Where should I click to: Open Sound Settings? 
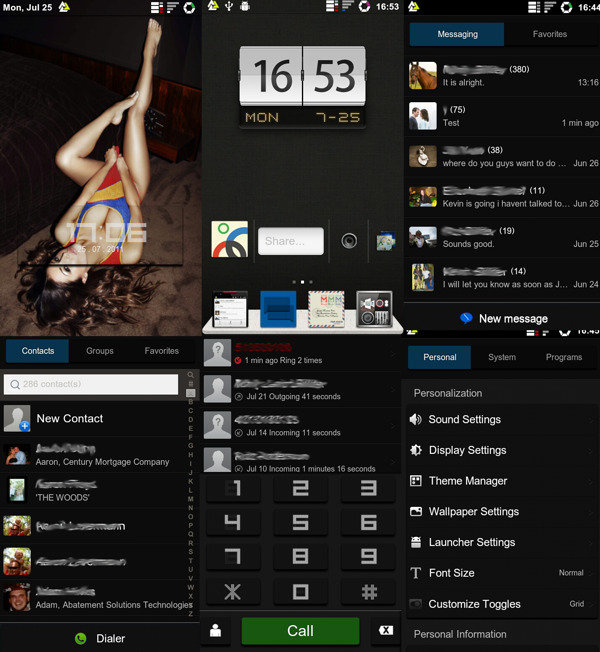click(x=502, y=420)
